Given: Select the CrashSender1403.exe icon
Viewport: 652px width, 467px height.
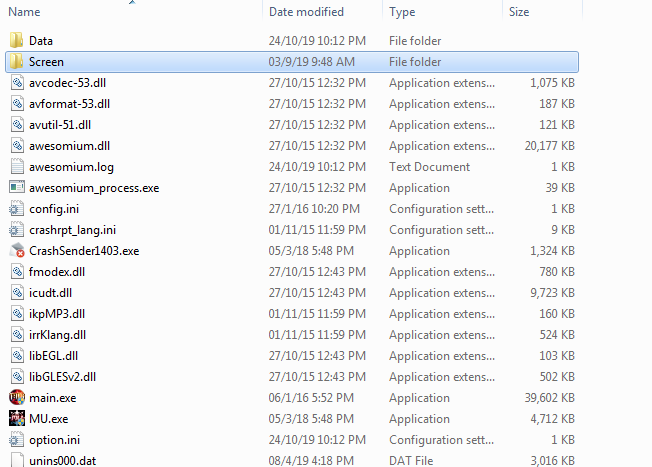Looking at the screenshot, I should (16, 251).
